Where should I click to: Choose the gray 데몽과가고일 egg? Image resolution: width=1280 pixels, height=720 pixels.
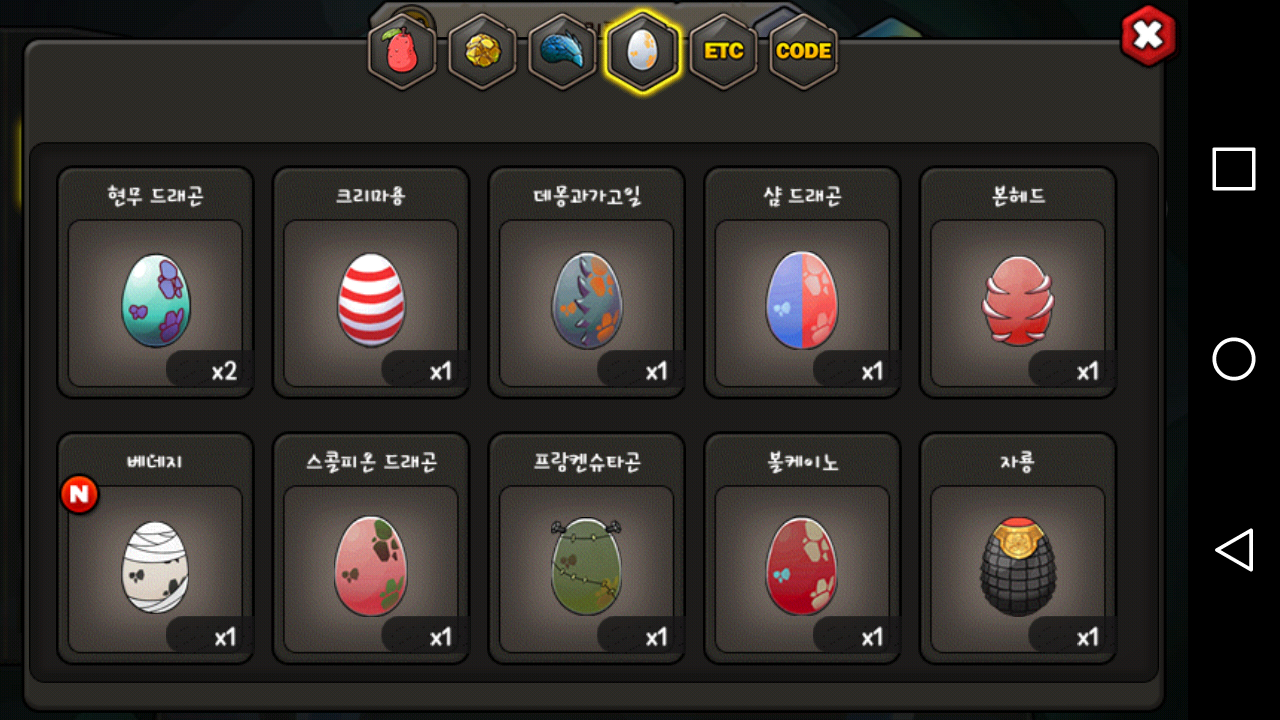[x=587, y=283]
